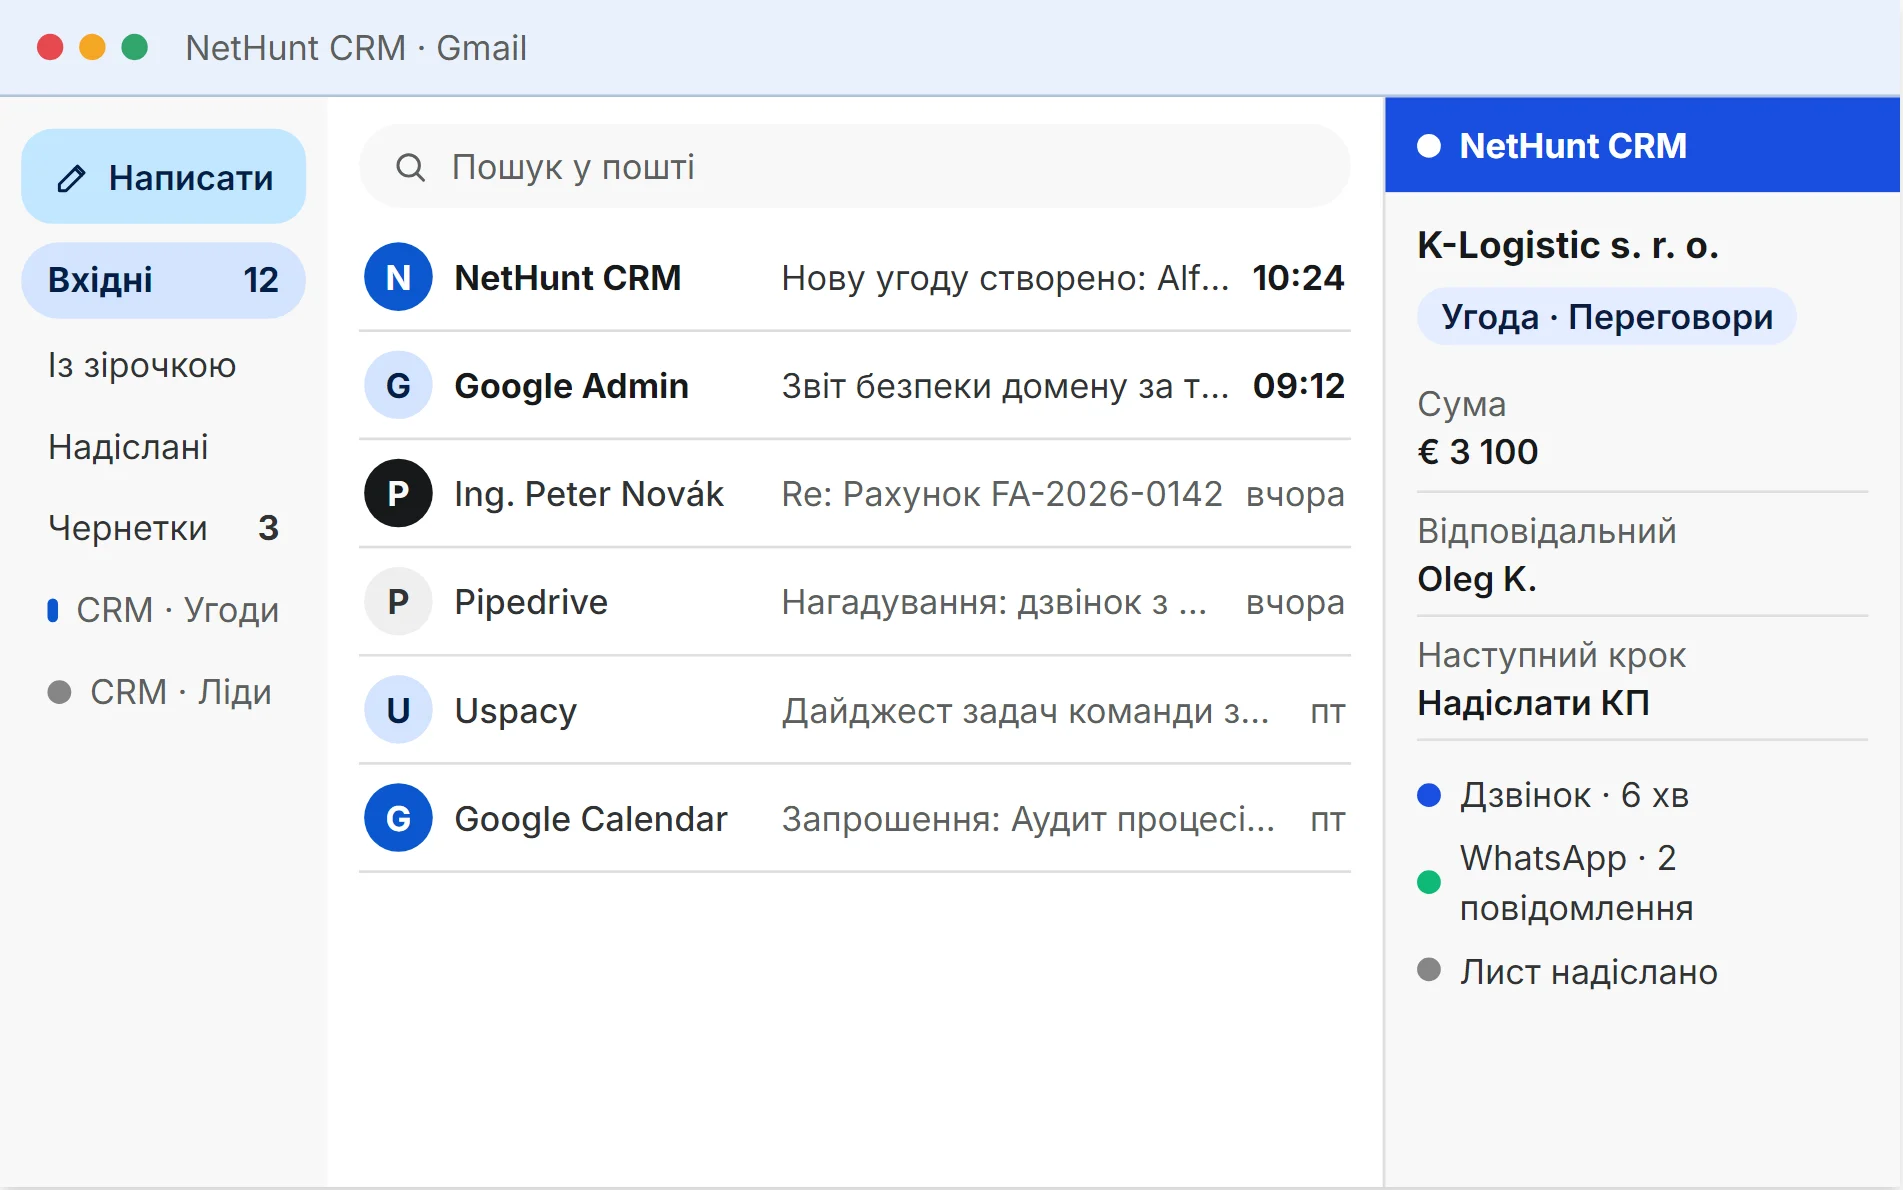Click the blue dot next to Дзвінок
This screenshot has height=1190, width=1903.
pos(1429,795)
